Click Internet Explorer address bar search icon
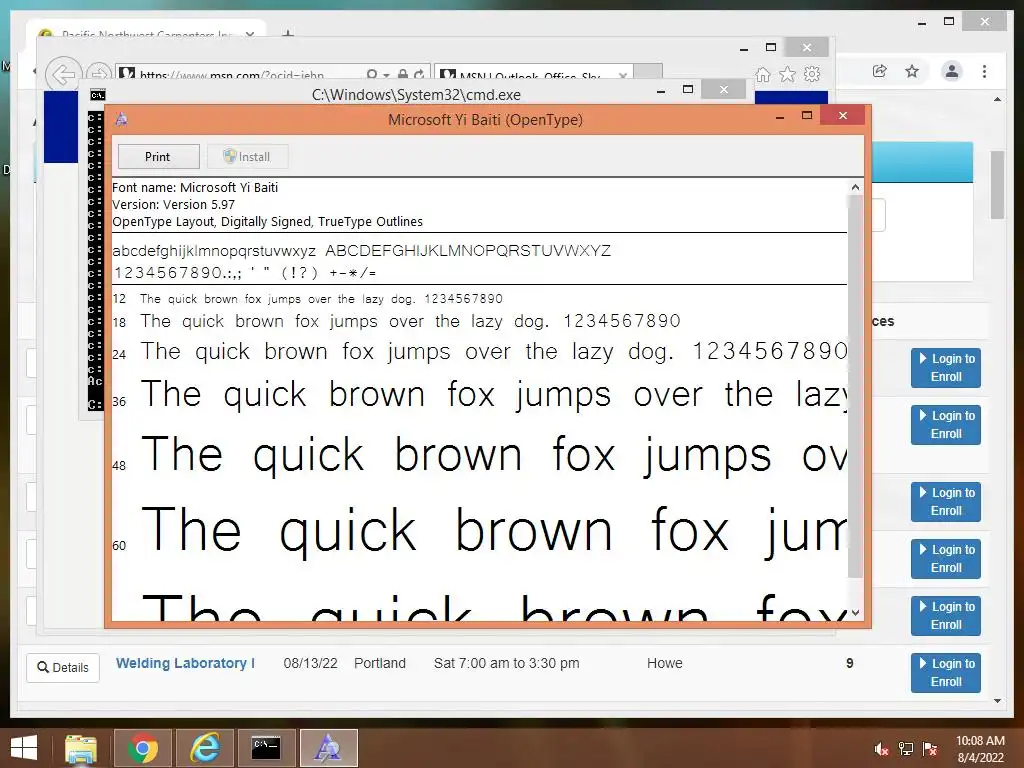 (x=372, y=75)
